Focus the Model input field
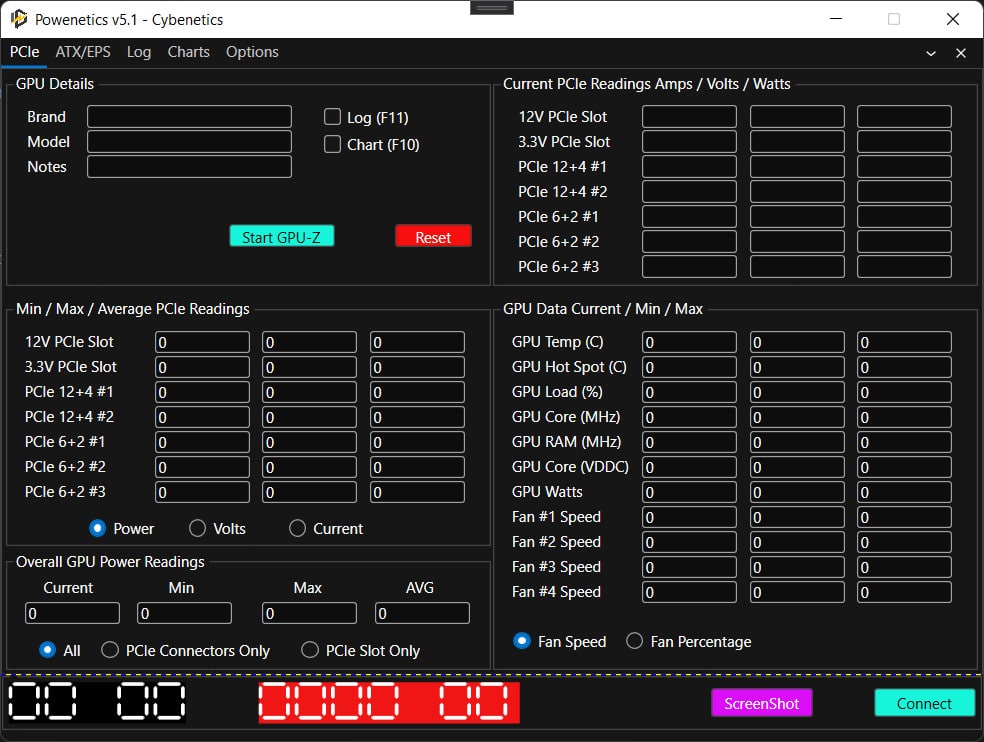Image resolution: width=984 pixels, height=742 pixels. (190, 142)
